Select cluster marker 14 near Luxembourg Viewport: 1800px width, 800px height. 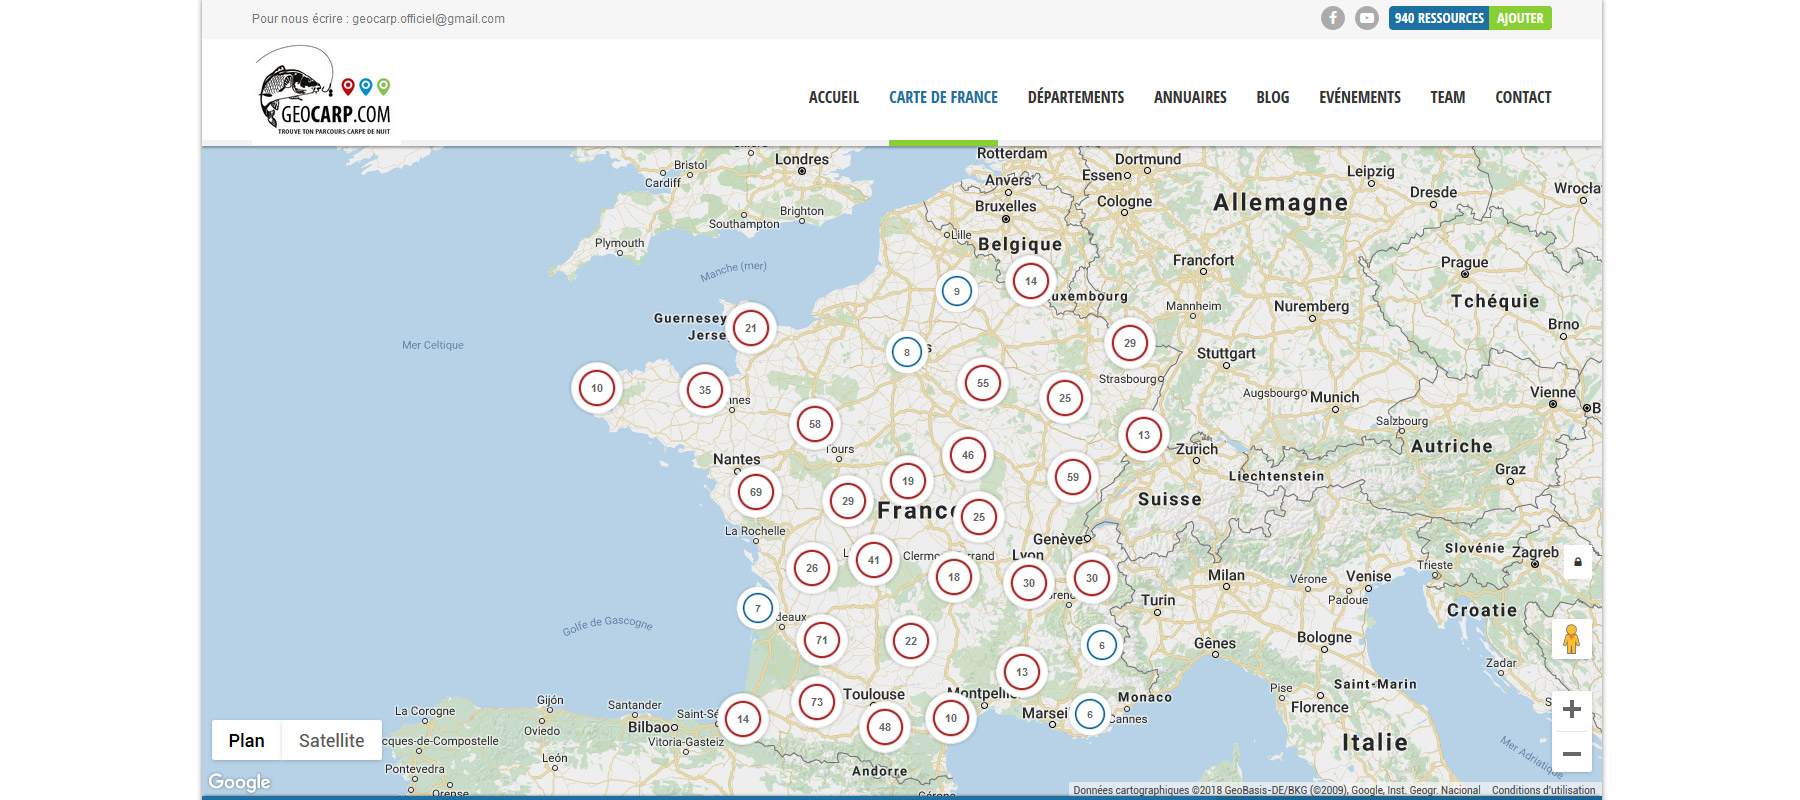pos(1031,281)
